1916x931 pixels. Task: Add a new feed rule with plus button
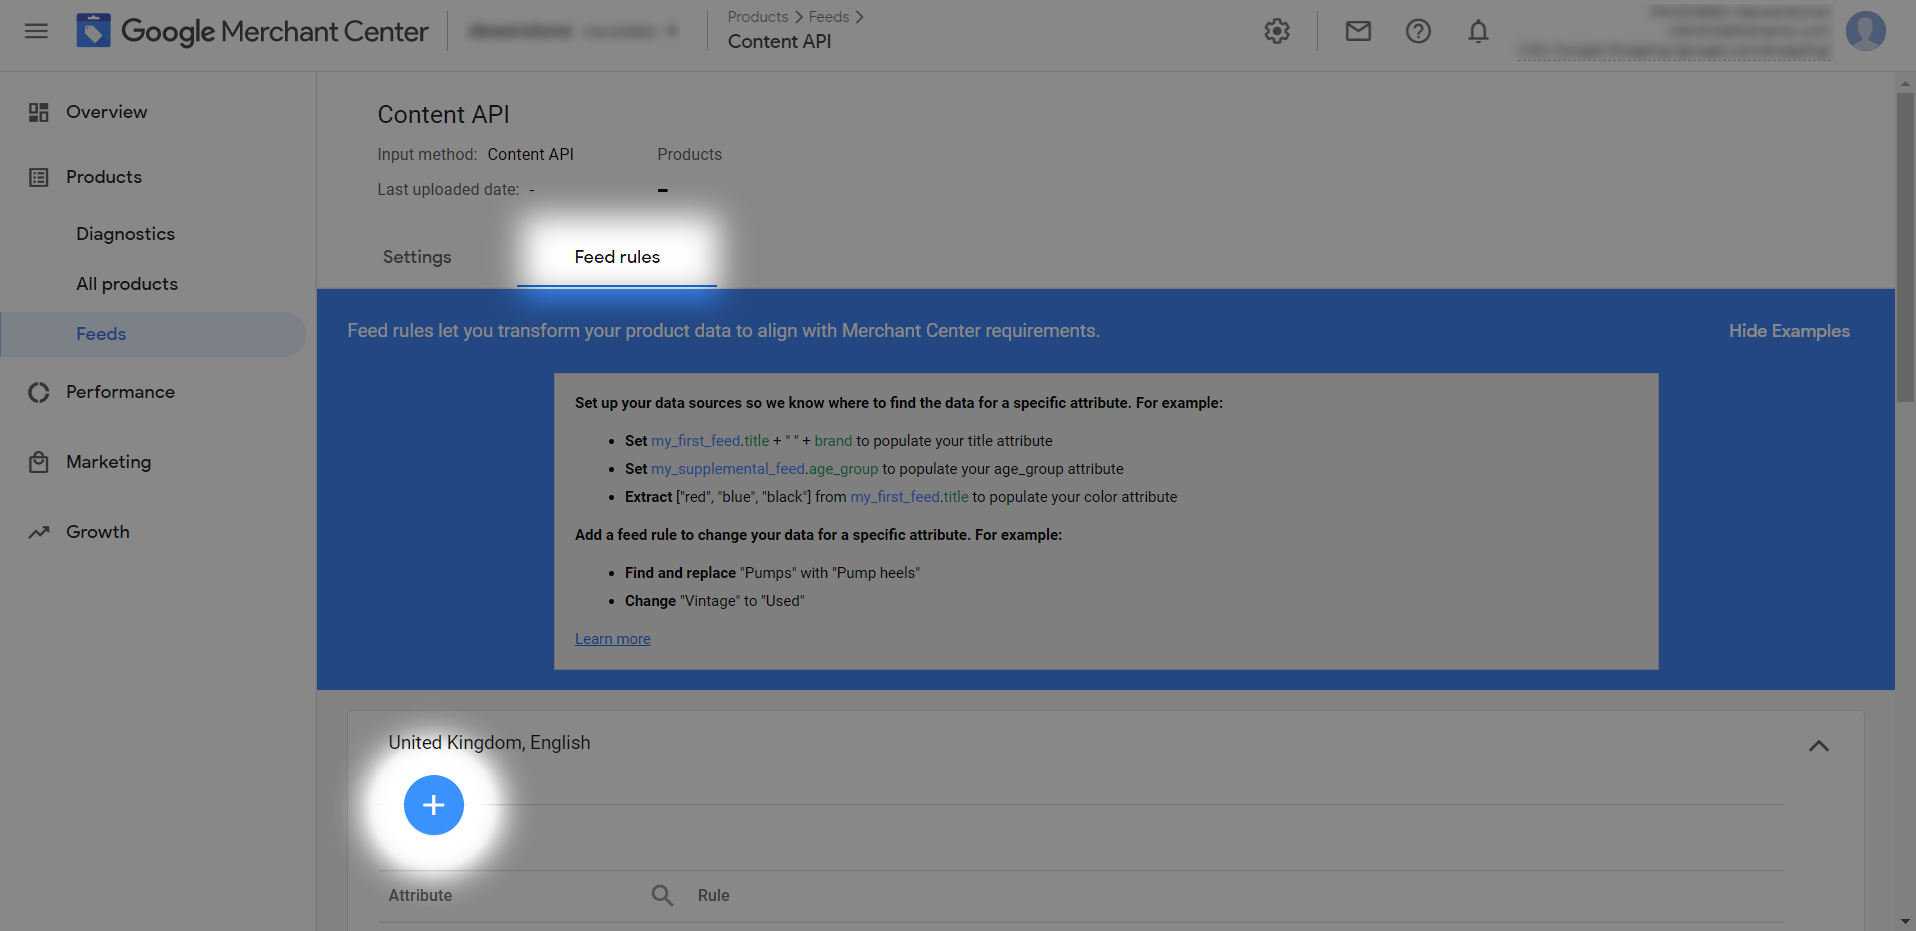(434, 805)
